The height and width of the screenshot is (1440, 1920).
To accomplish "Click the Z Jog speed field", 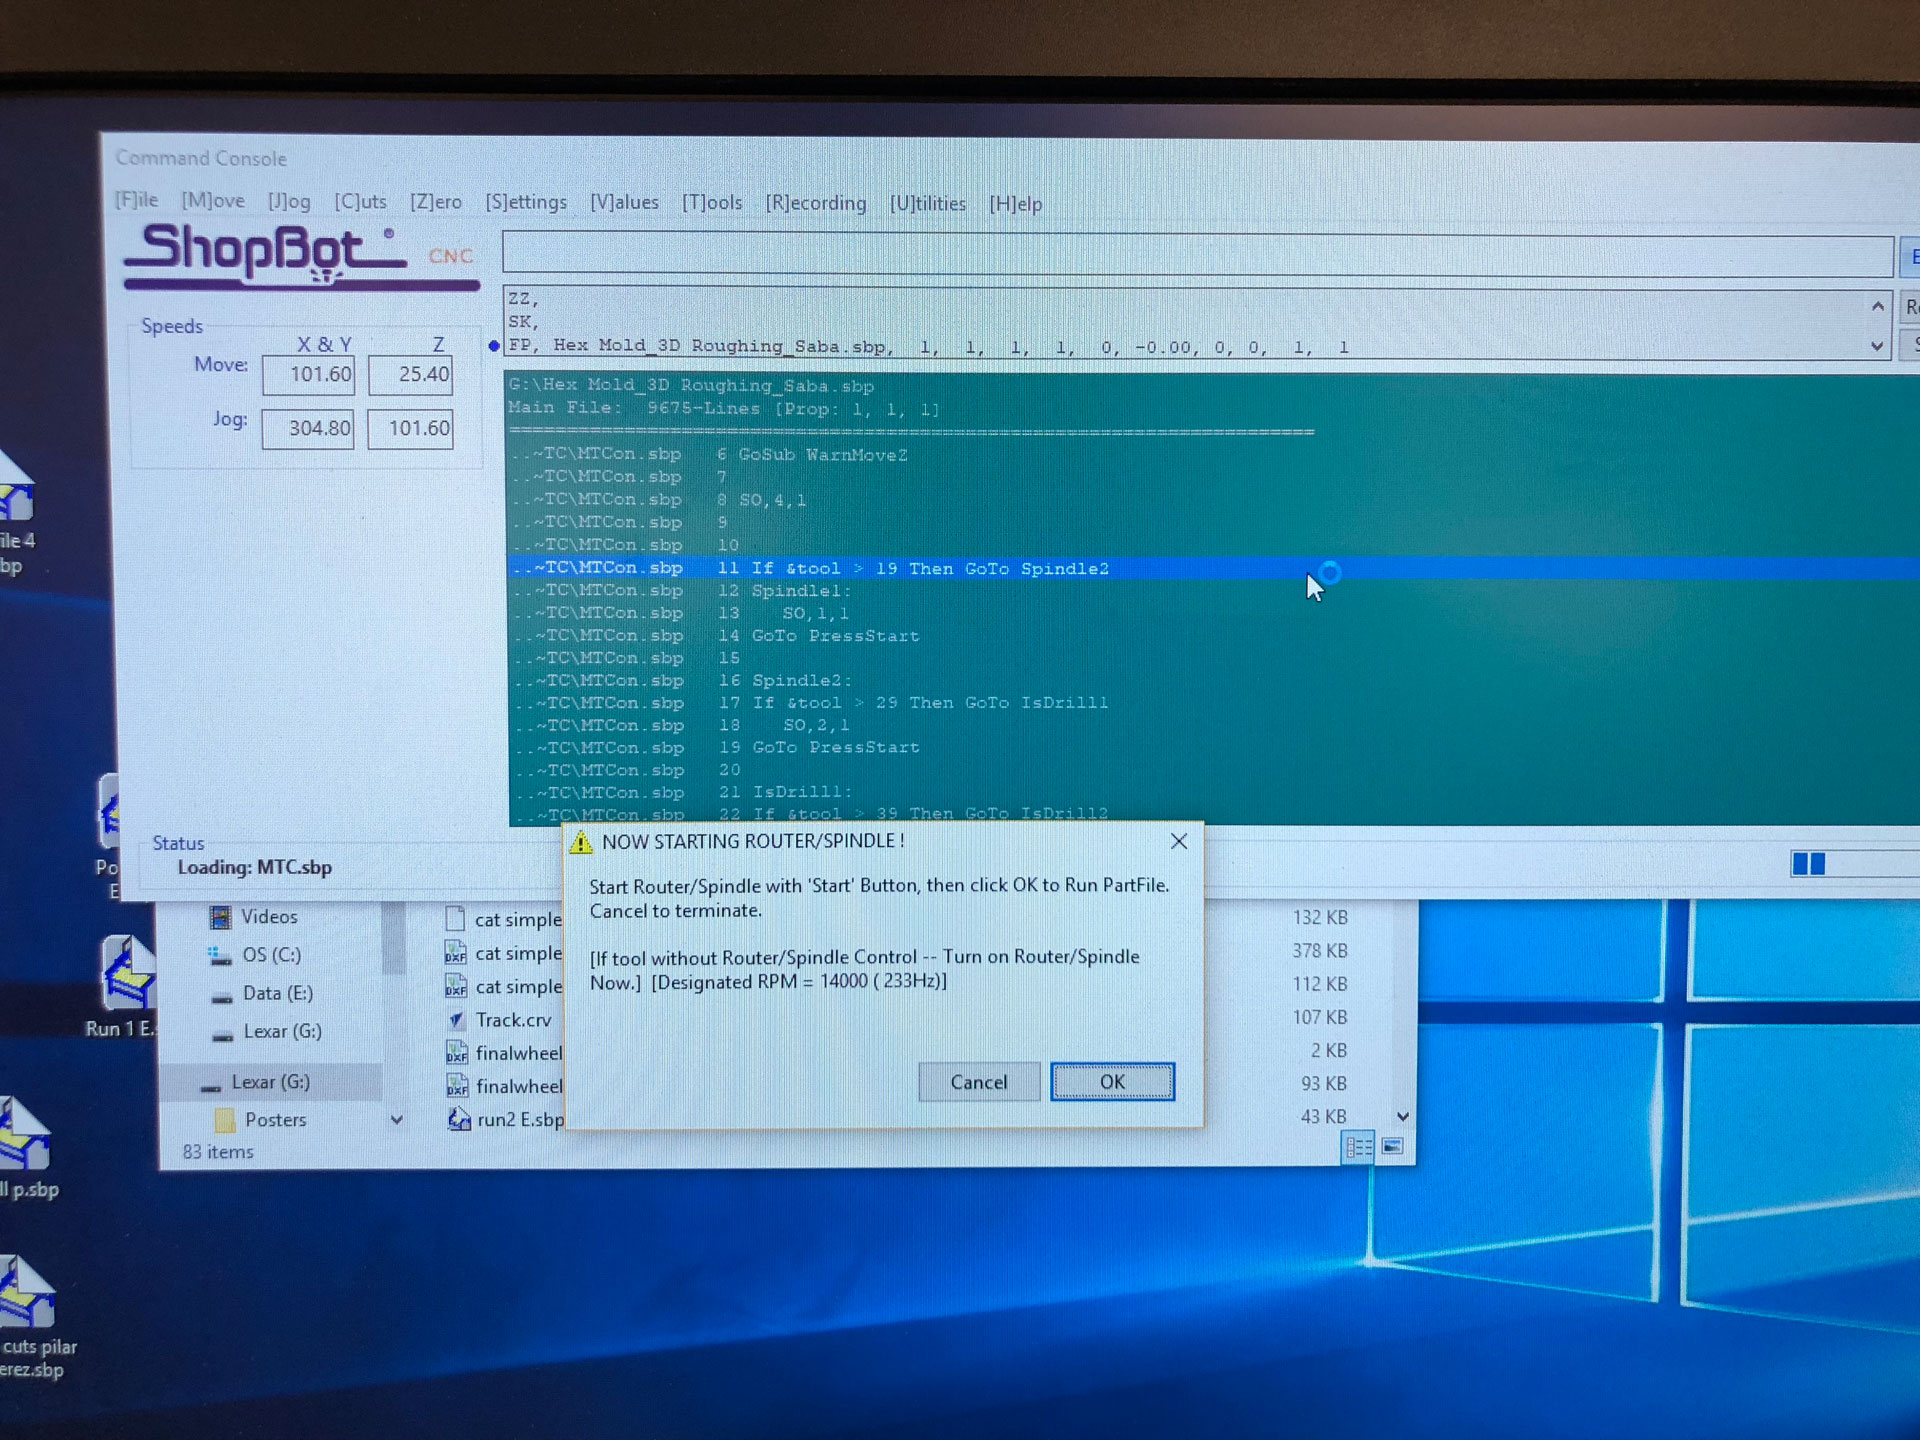I will tap(410, 429).
